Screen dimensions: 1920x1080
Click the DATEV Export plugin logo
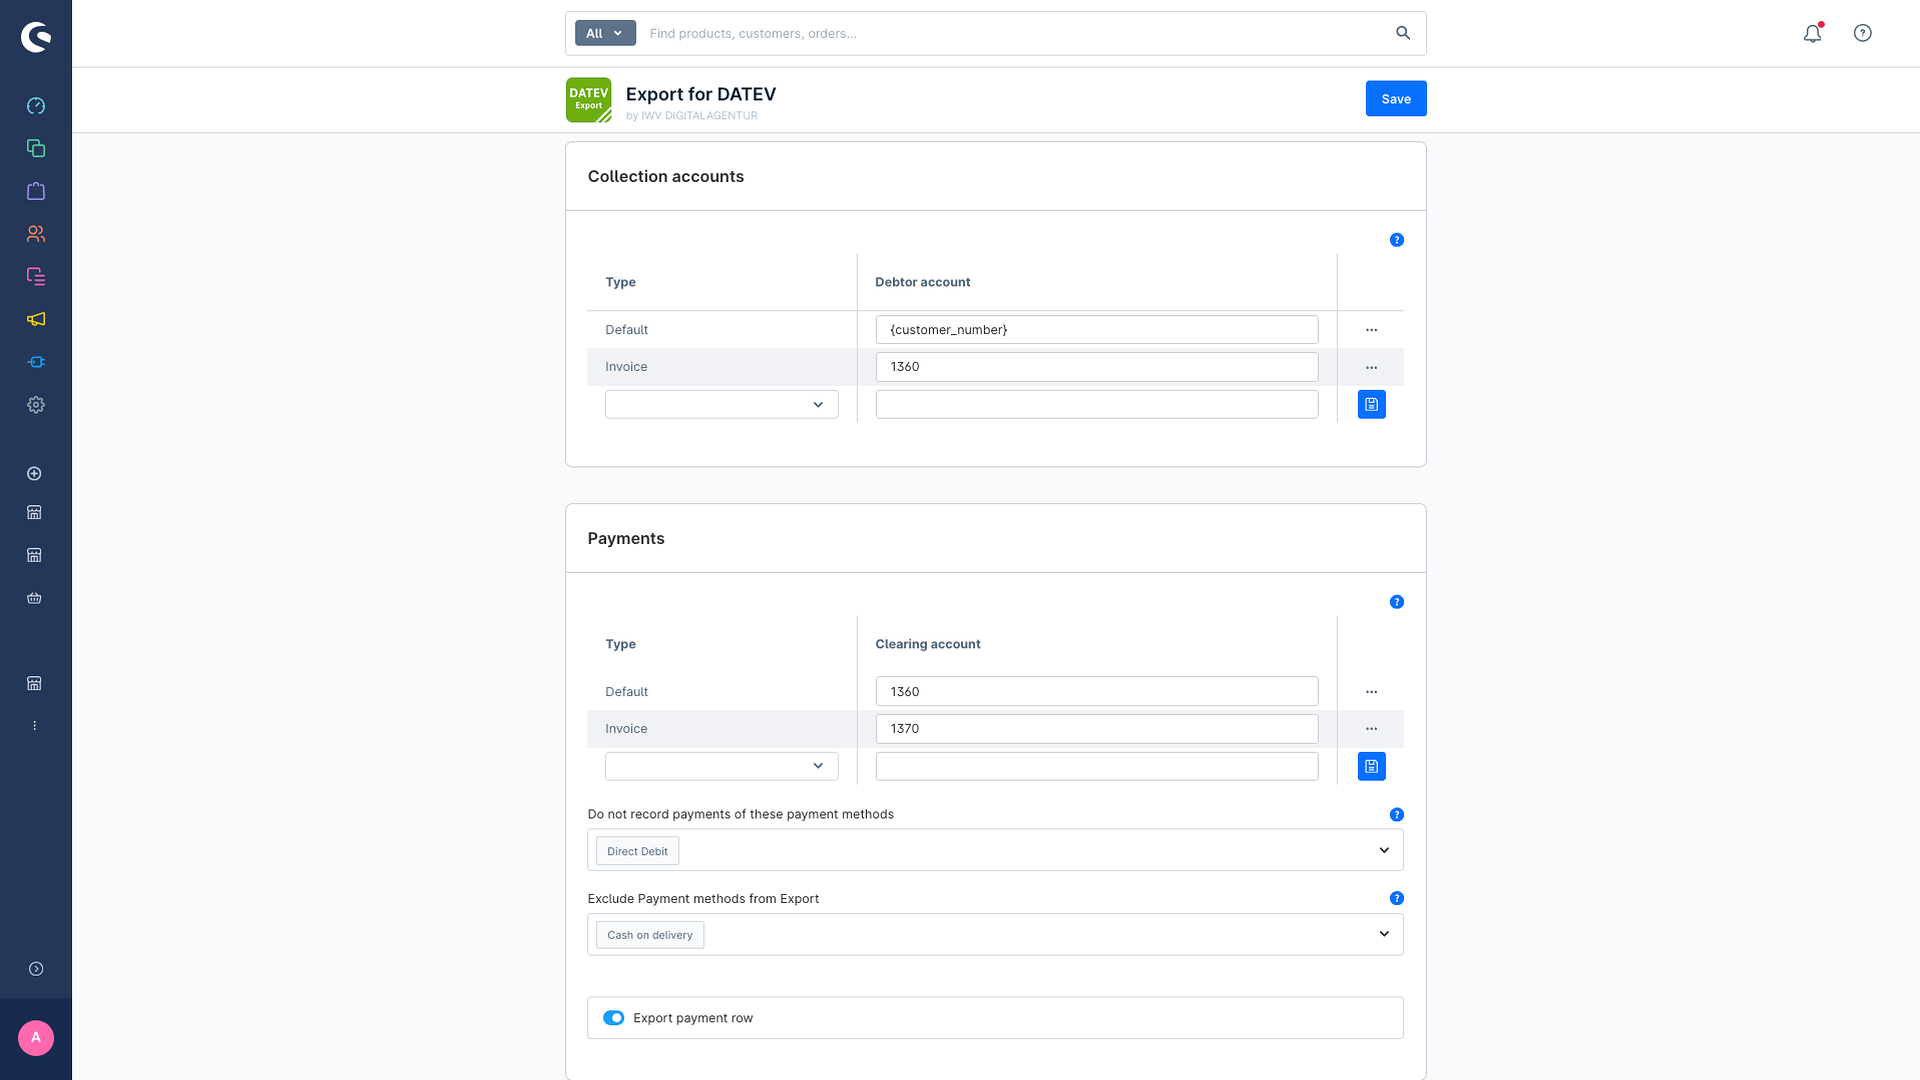(589, 100)
